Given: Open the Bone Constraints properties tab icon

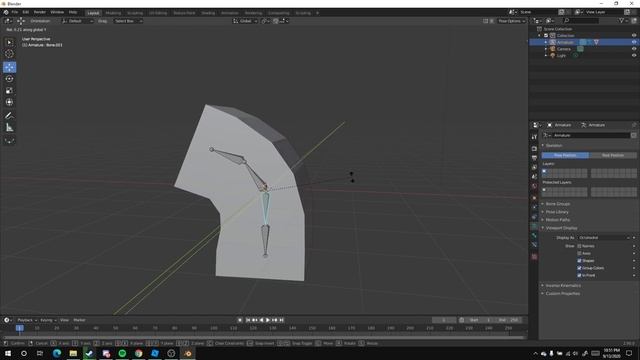Looking at the screenshot, I should pos(534,244).
